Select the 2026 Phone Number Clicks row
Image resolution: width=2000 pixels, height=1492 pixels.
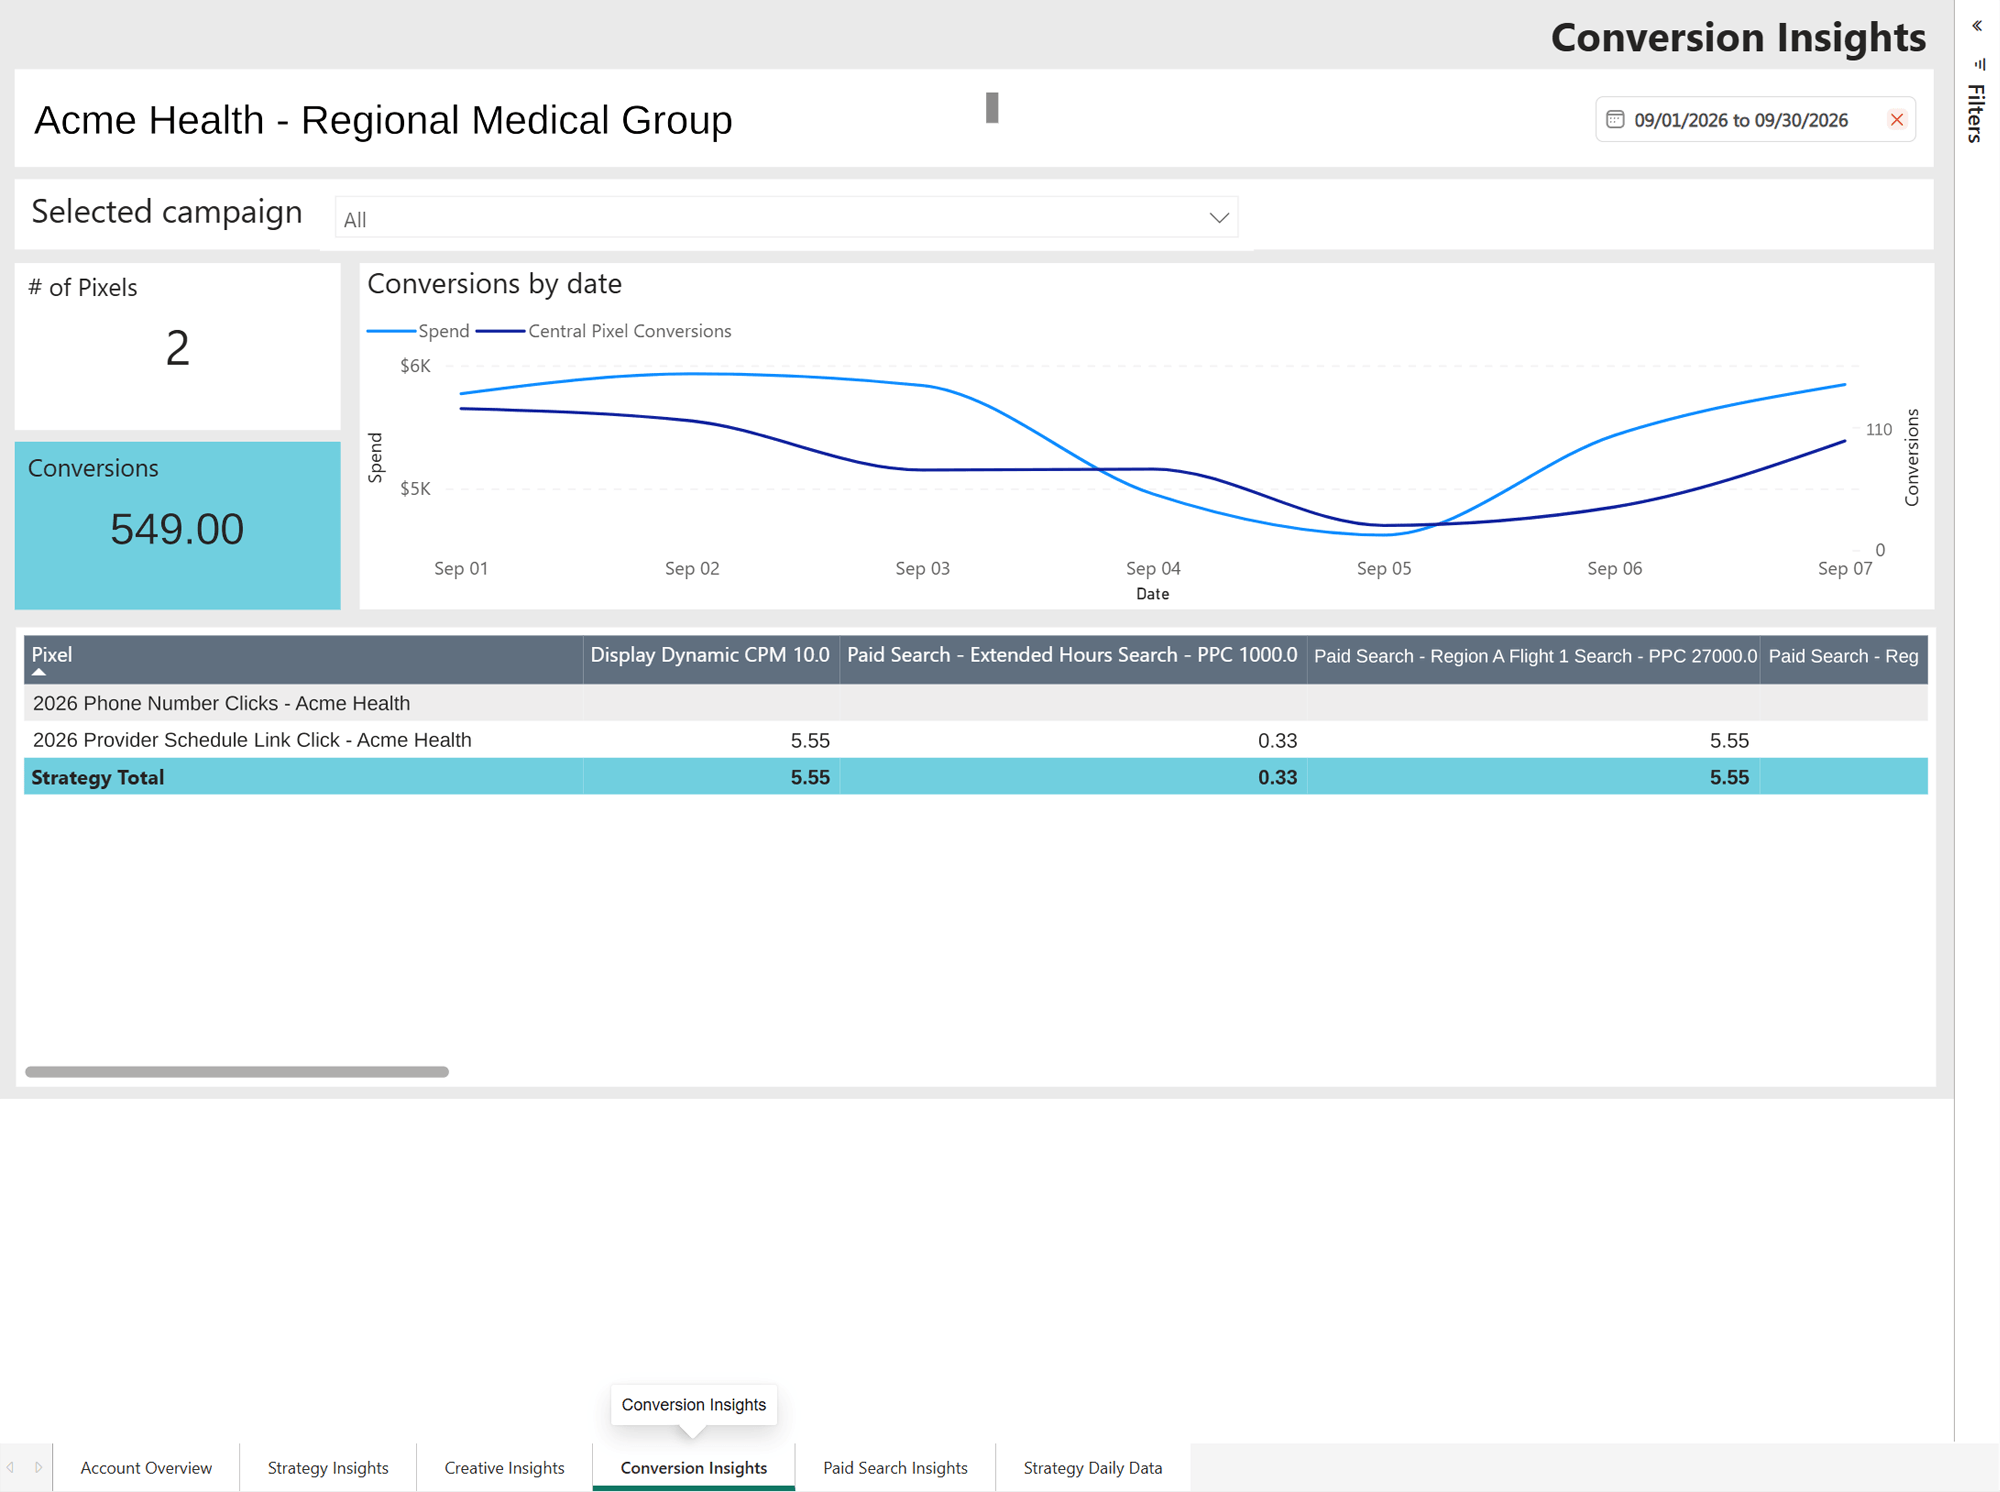click(976, 703)
